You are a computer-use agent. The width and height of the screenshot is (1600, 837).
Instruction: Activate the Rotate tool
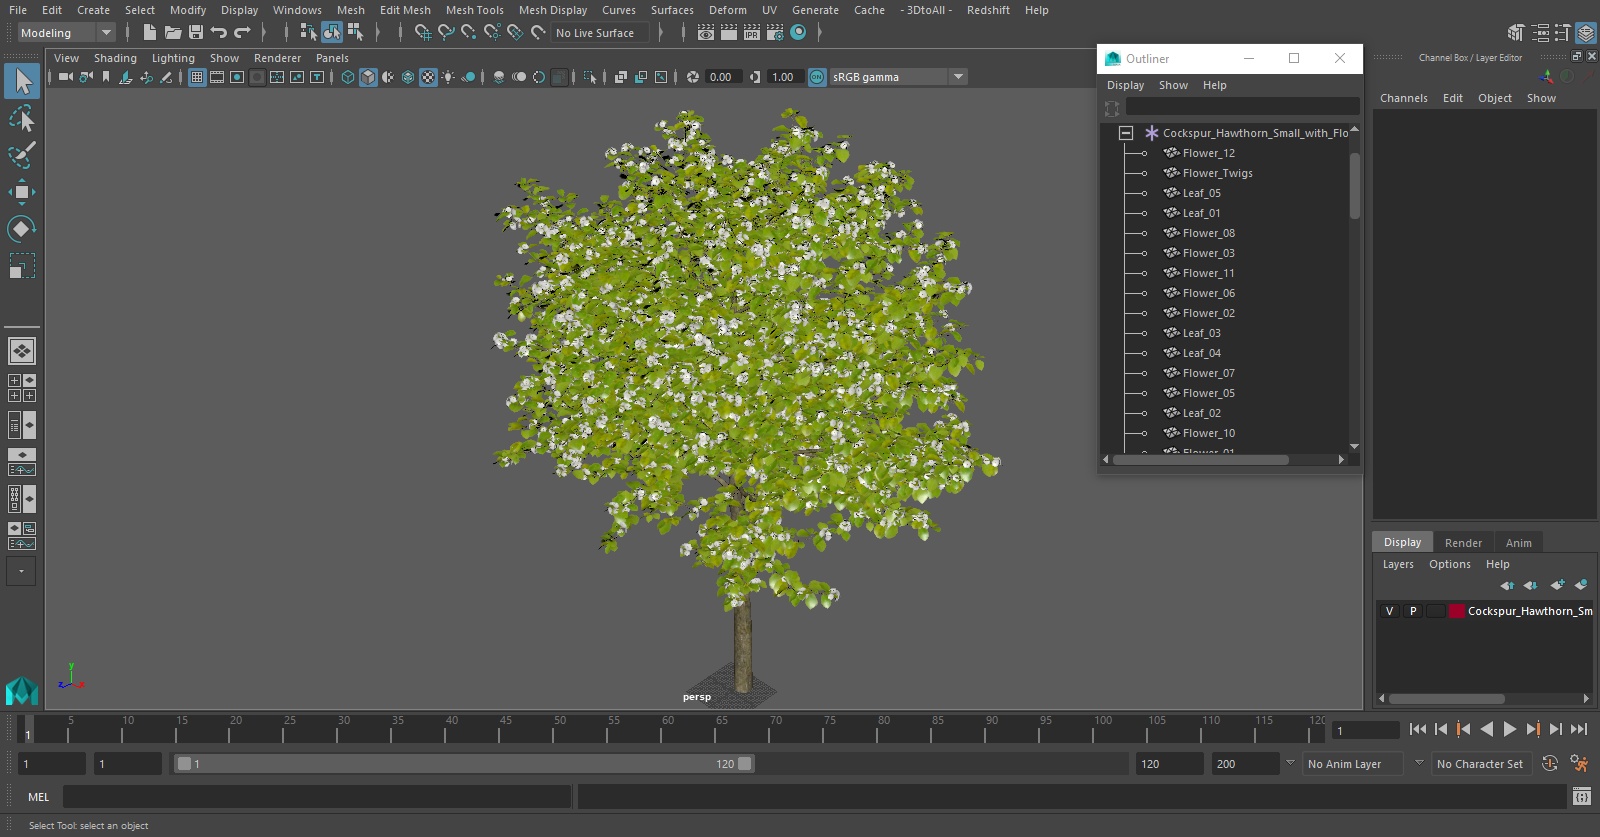(x=22, y=229)
